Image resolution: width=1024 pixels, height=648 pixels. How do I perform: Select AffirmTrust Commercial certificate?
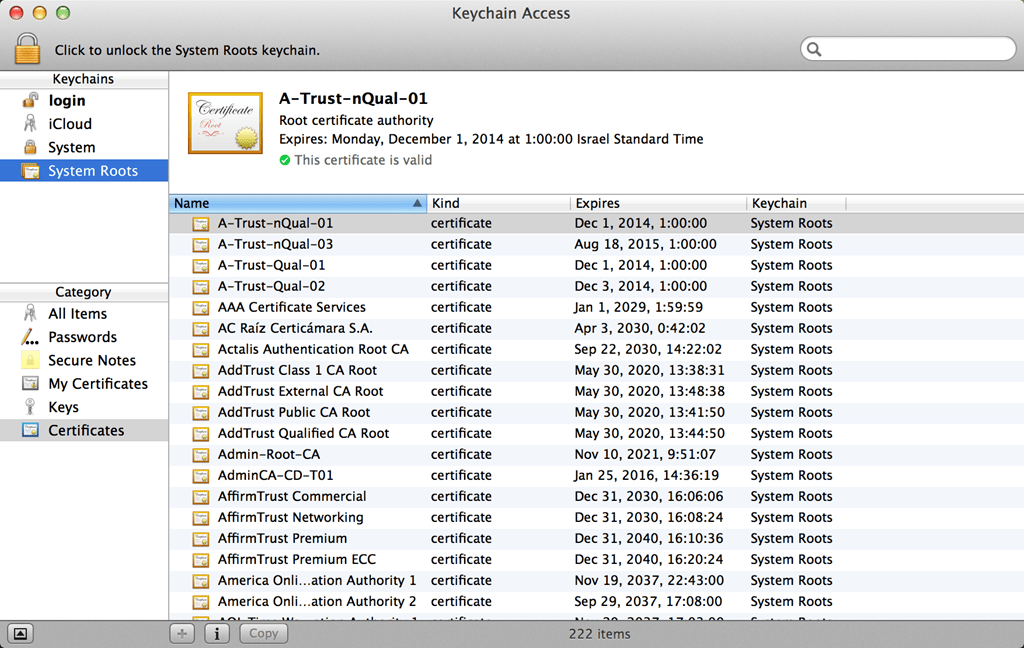tap(596, 496)
